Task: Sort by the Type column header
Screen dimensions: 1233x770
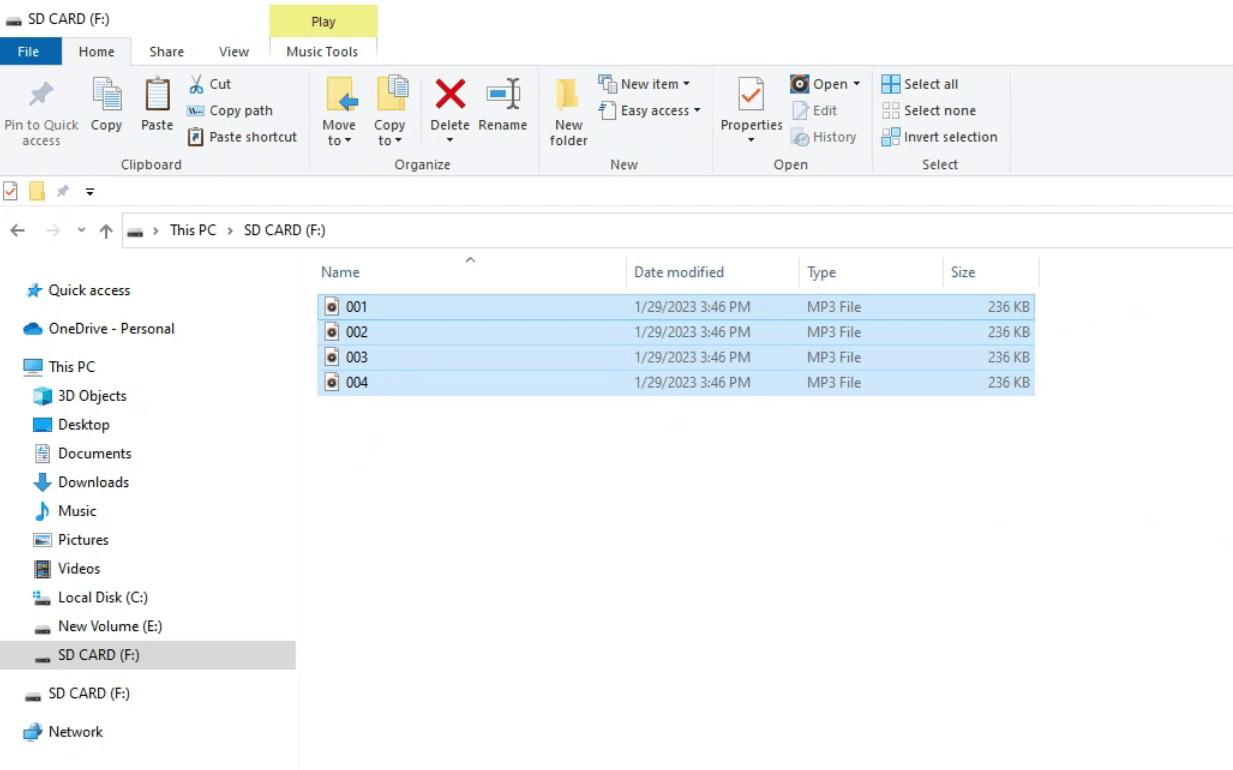Action: coord(871,272)
